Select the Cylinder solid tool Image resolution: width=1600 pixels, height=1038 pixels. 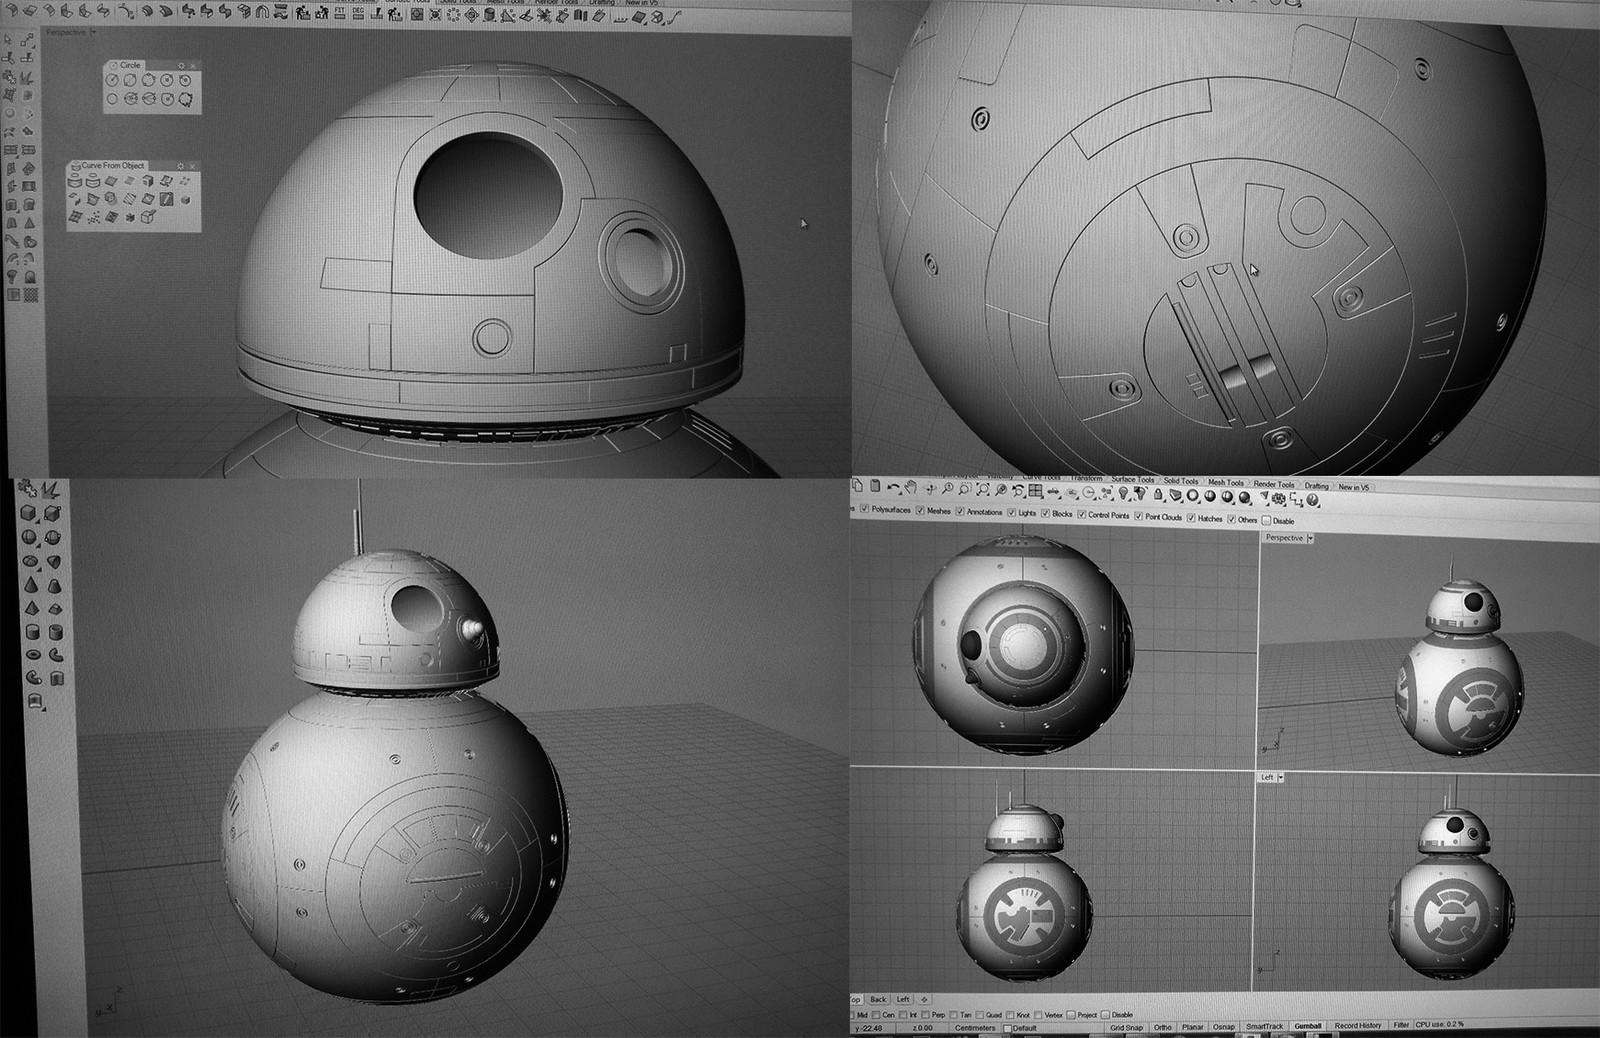tap(32, 631)
